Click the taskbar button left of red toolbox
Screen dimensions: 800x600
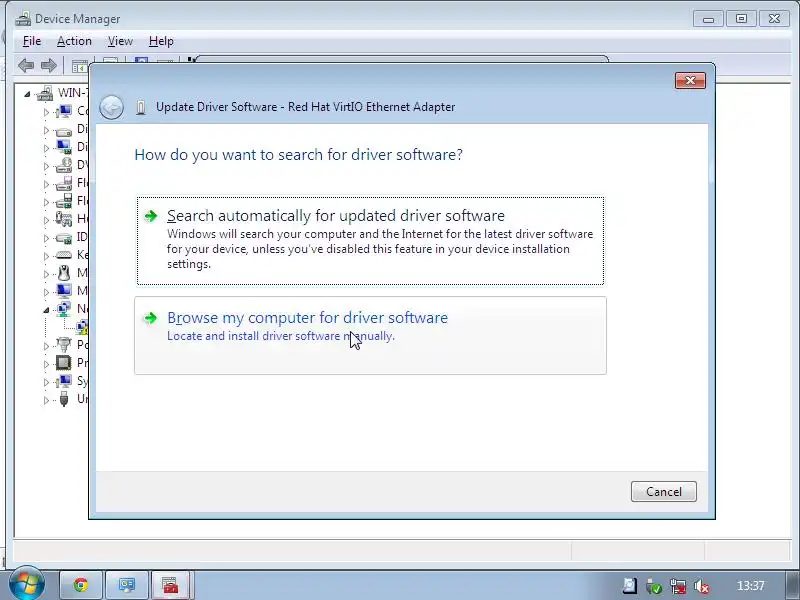click(127, 585)
